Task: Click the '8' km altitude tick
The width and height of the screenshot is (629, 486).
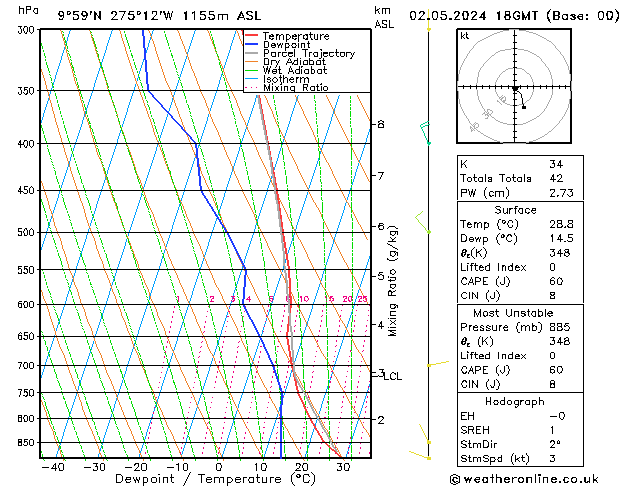Action: click(381, 124)
